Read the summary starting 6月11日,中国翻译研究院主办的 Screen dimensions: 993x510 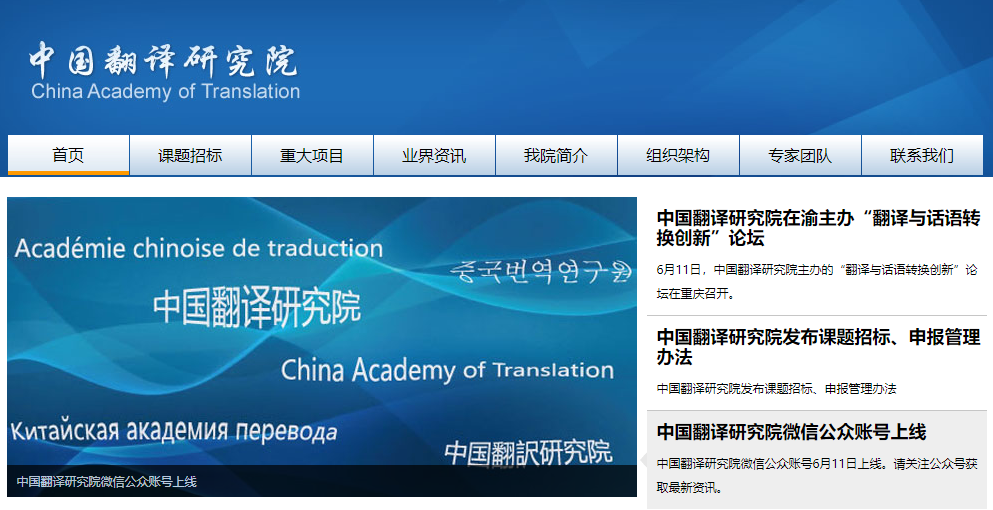coord(816,282)
